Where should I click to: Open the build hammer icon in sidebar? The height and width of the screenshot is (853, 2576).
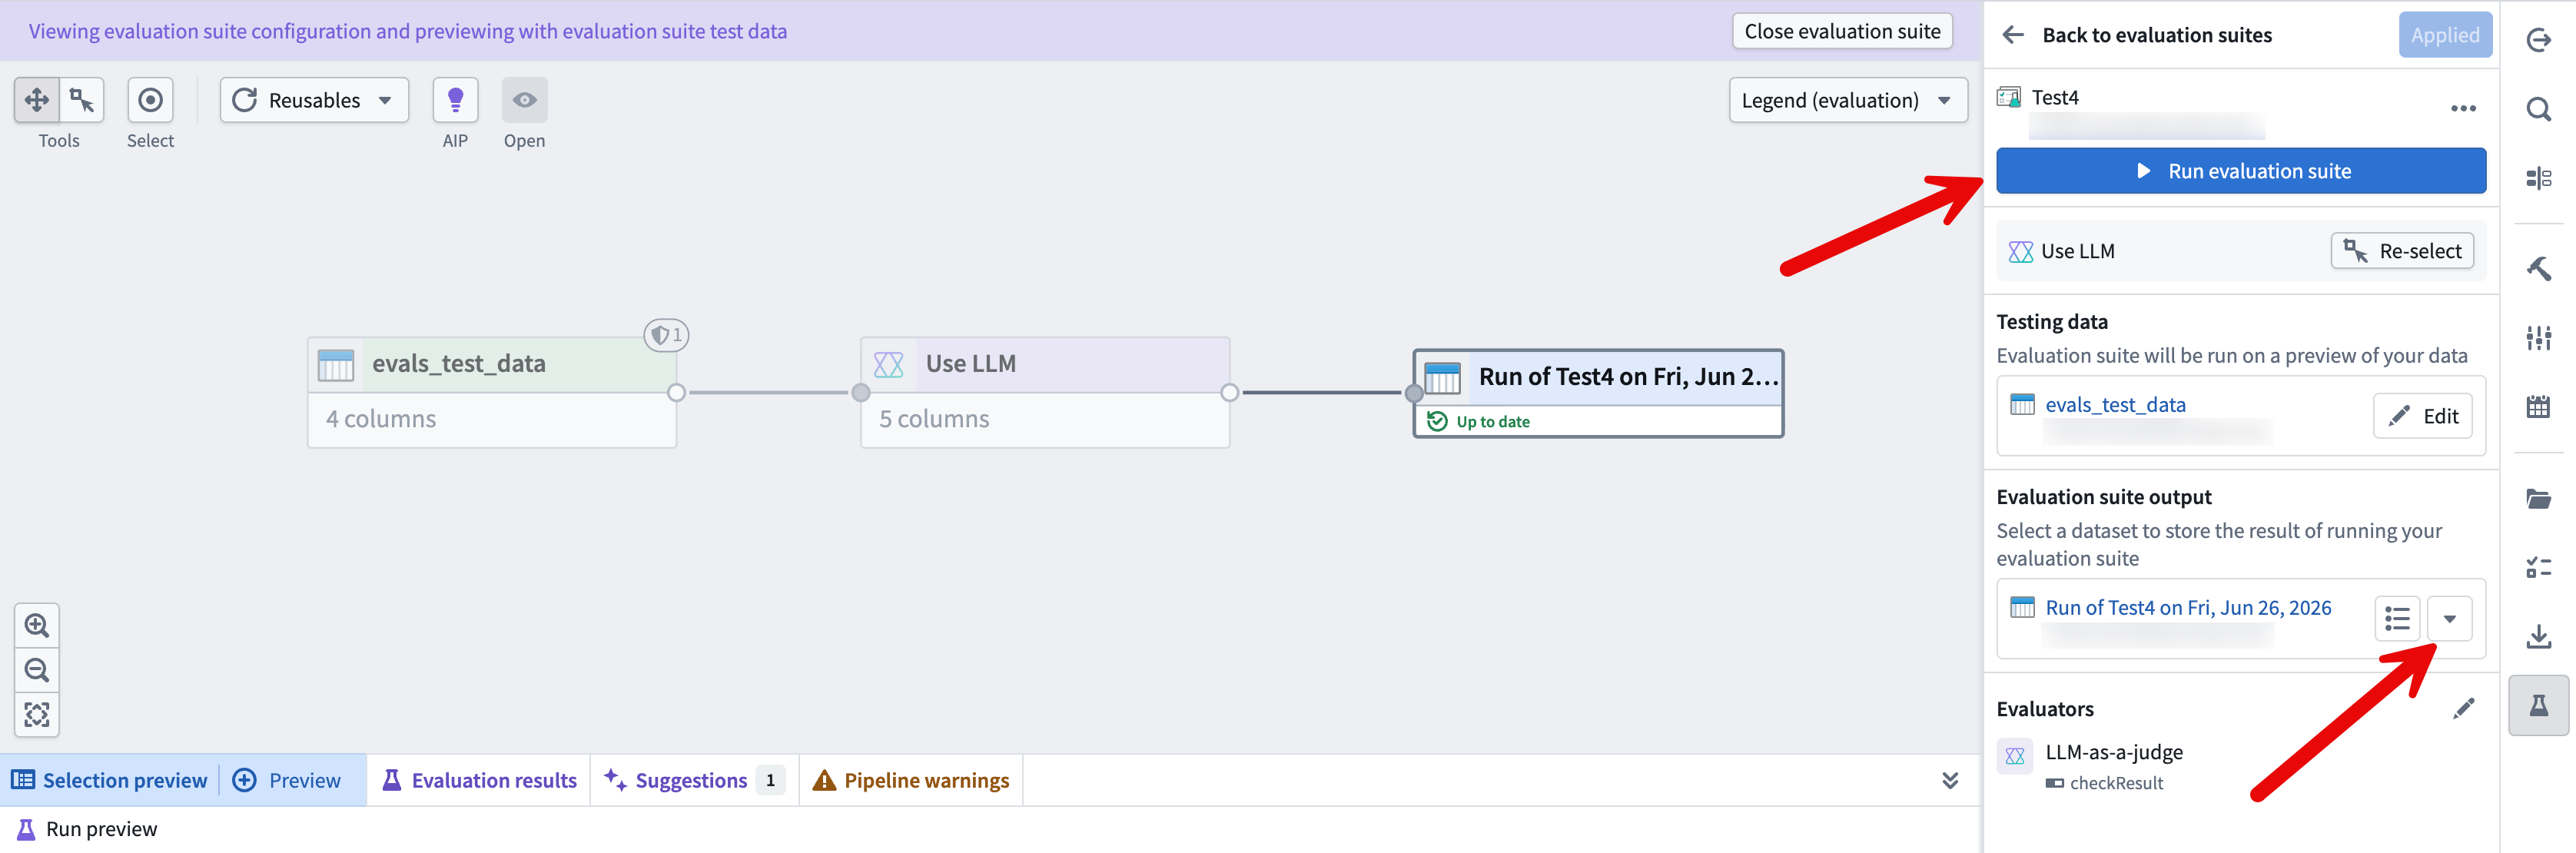pyautogui.click(x=2538, y=268)
